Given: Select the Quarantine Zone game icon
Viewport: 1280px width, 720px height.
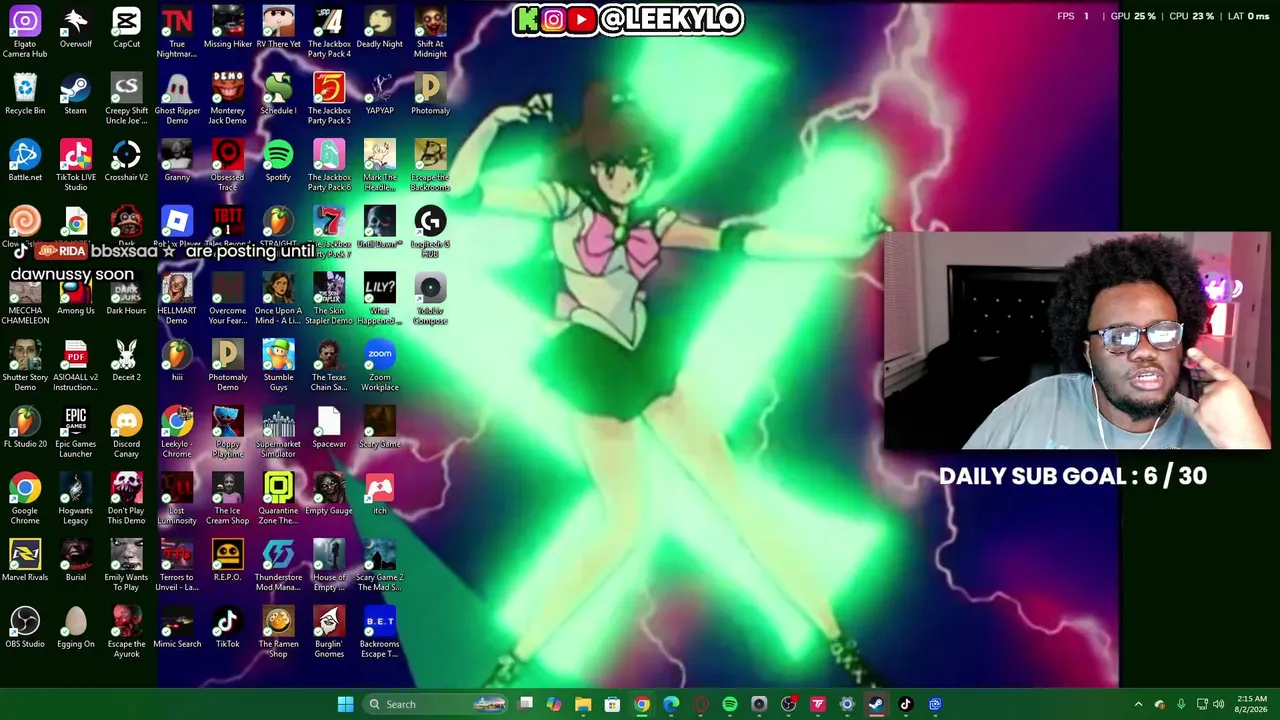Looking at the screenshot, I should (x=278, y=499).
